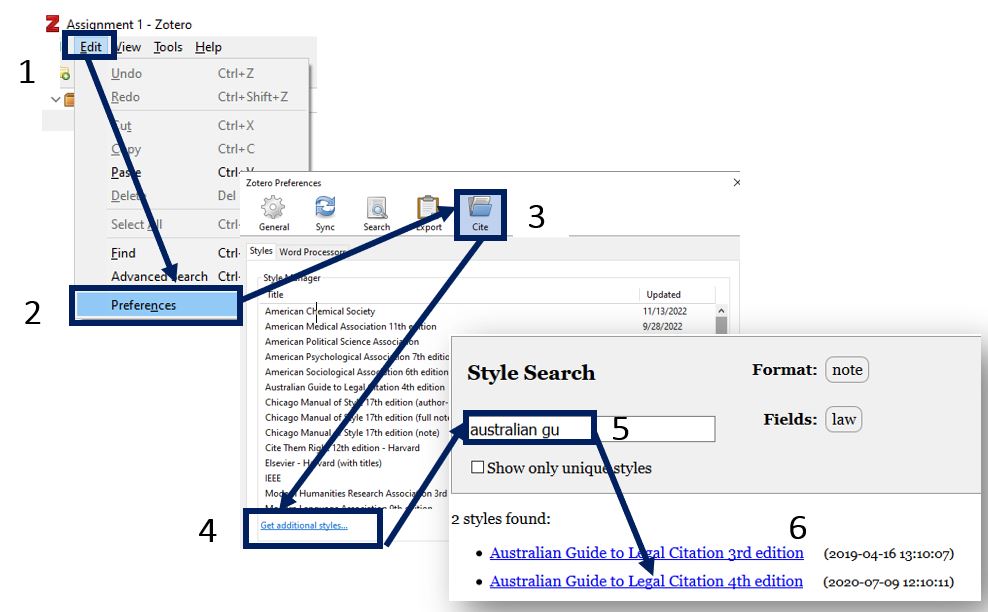Click the New Collection icon in the sidebar
988x612 pixels.
pyautogui.click(x=65, y=75)
